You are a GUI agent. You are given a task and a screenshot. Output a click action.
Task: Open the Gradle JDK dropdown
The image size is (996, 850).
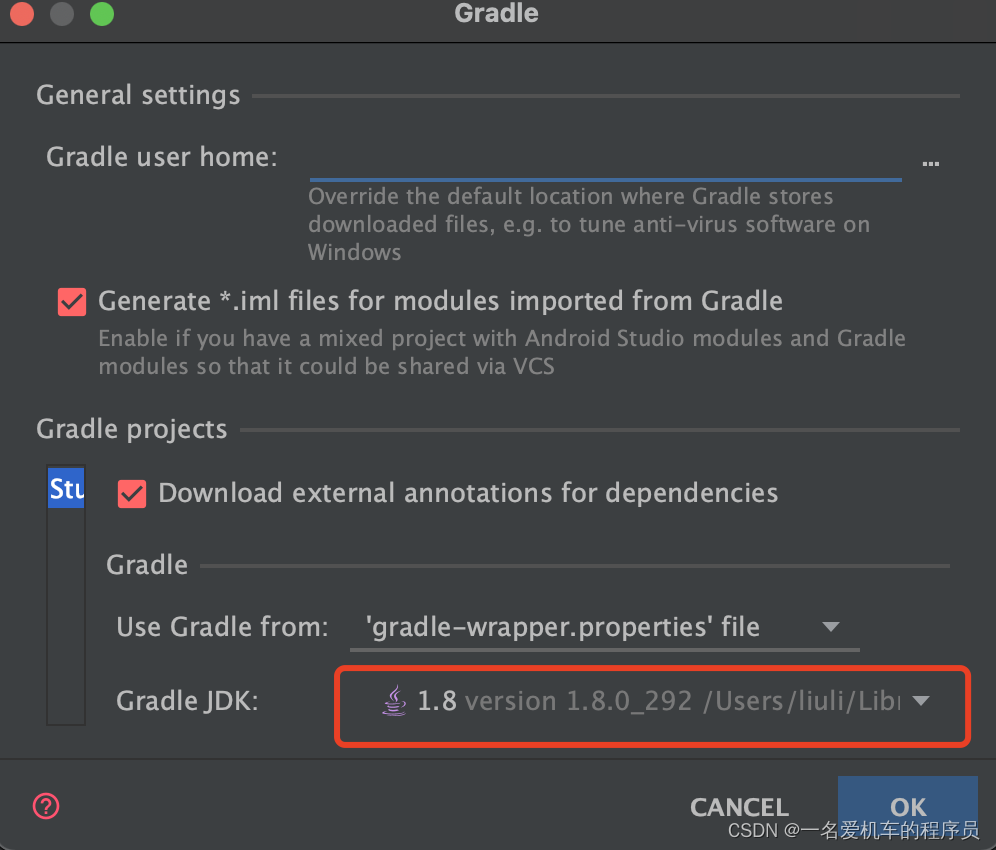(x=650, y=700)
